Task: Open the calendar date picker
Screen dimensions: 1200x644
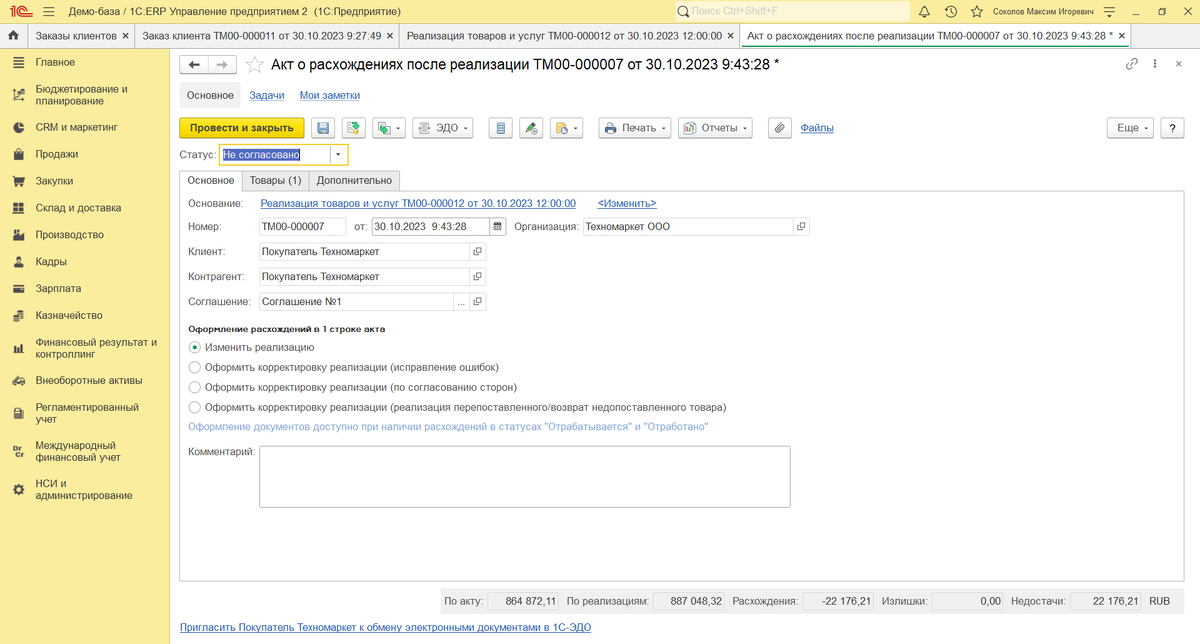Action: coord(499,226)
